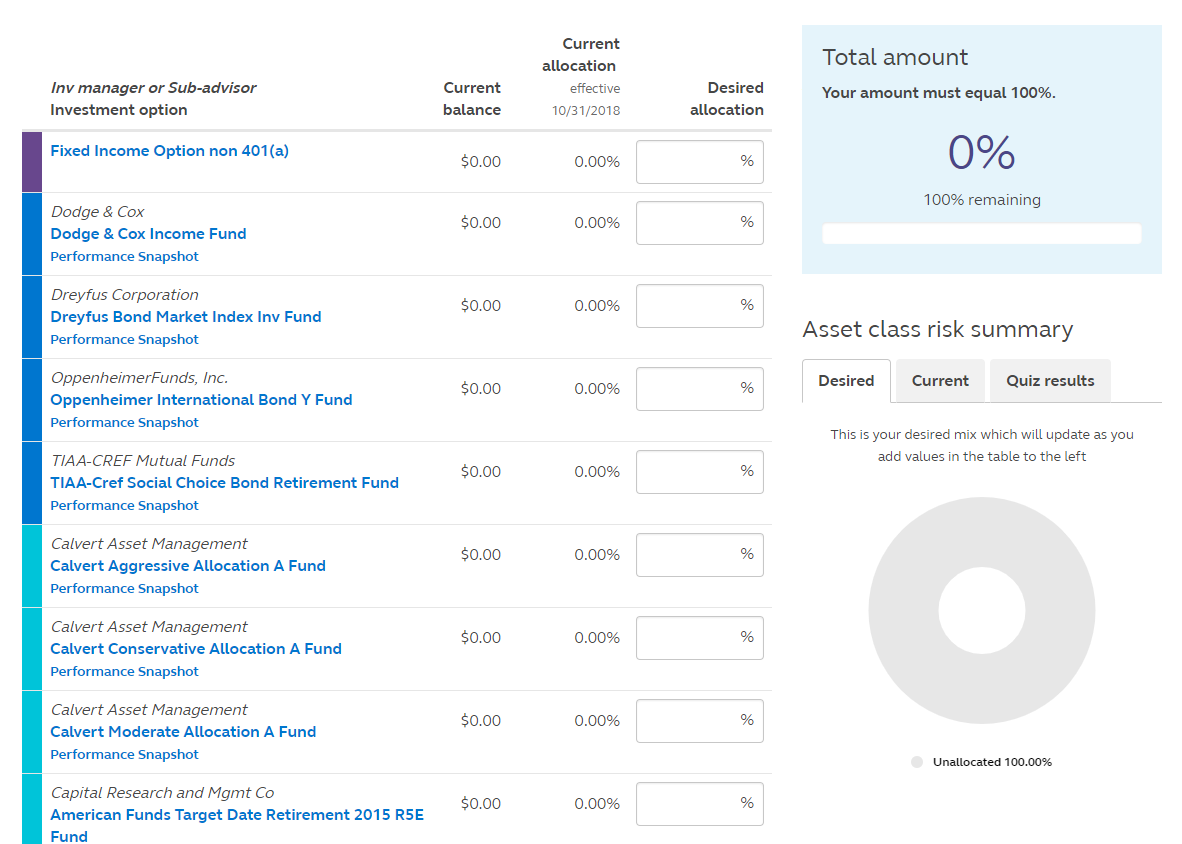Click the teal swatch beside Calvert Aggressive Allocation
Screen dimensions: 1182x844
coord(32,565)
